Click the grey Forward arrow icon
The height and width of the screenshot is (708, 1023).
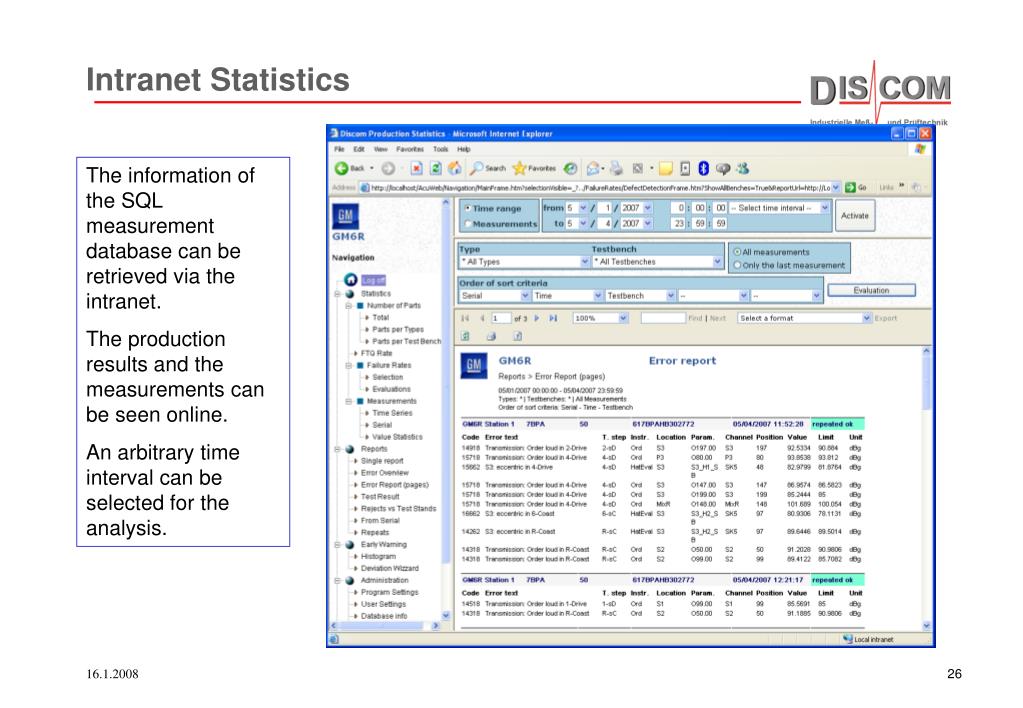click(388, 168)
